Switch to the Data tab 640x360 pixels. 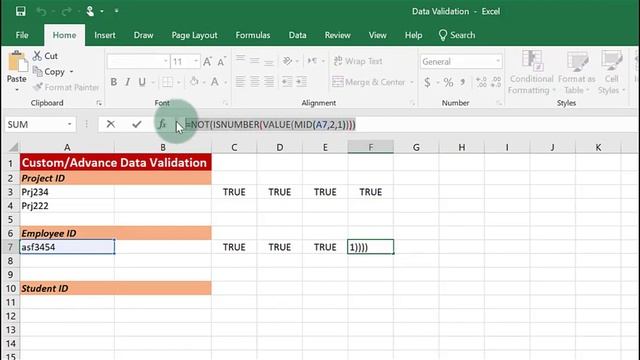(298, 35)
